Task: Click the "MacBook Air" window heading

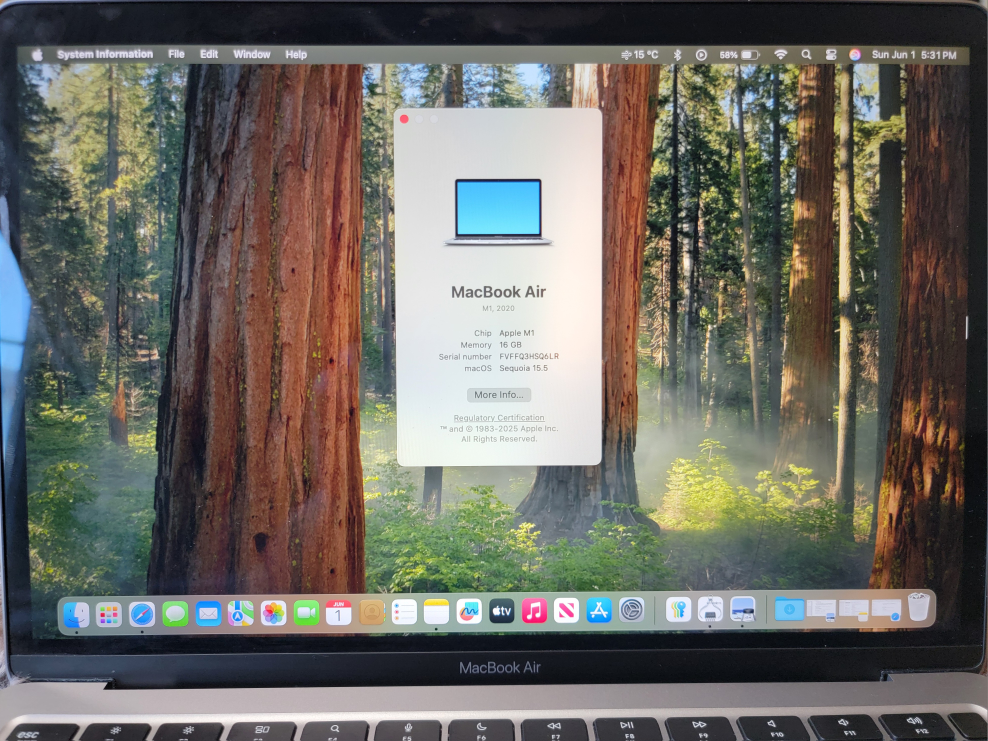Action: click(498, 292)
